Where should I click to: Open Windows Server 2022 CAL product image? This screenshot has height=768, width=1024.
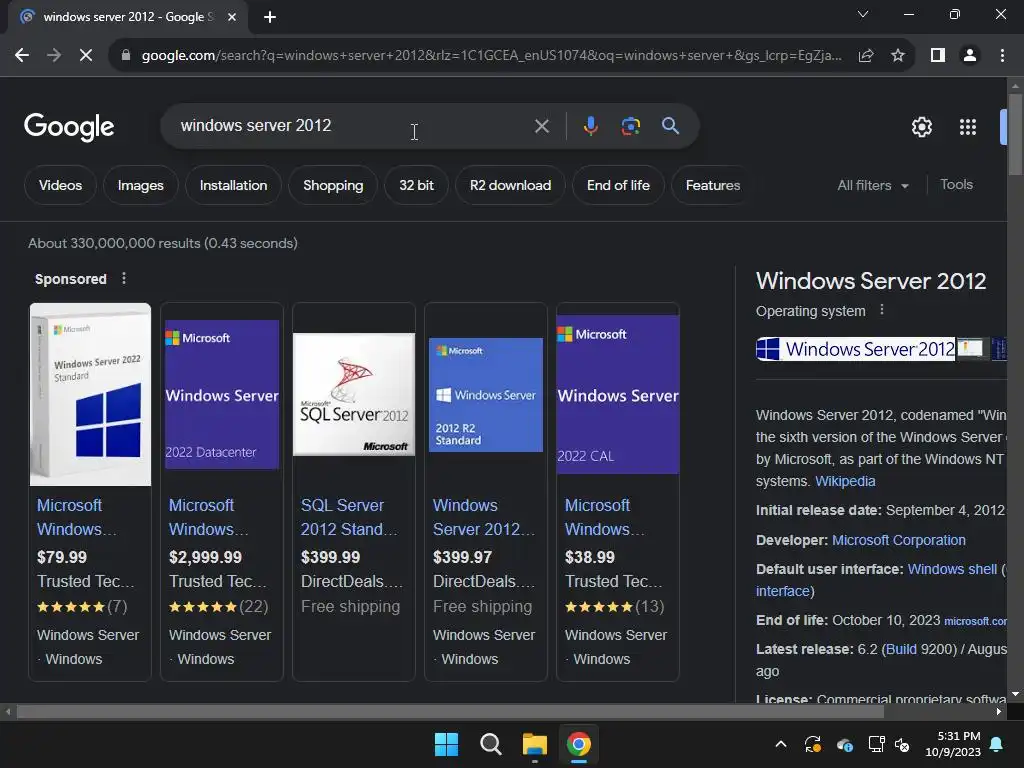(x=618, y=394)
